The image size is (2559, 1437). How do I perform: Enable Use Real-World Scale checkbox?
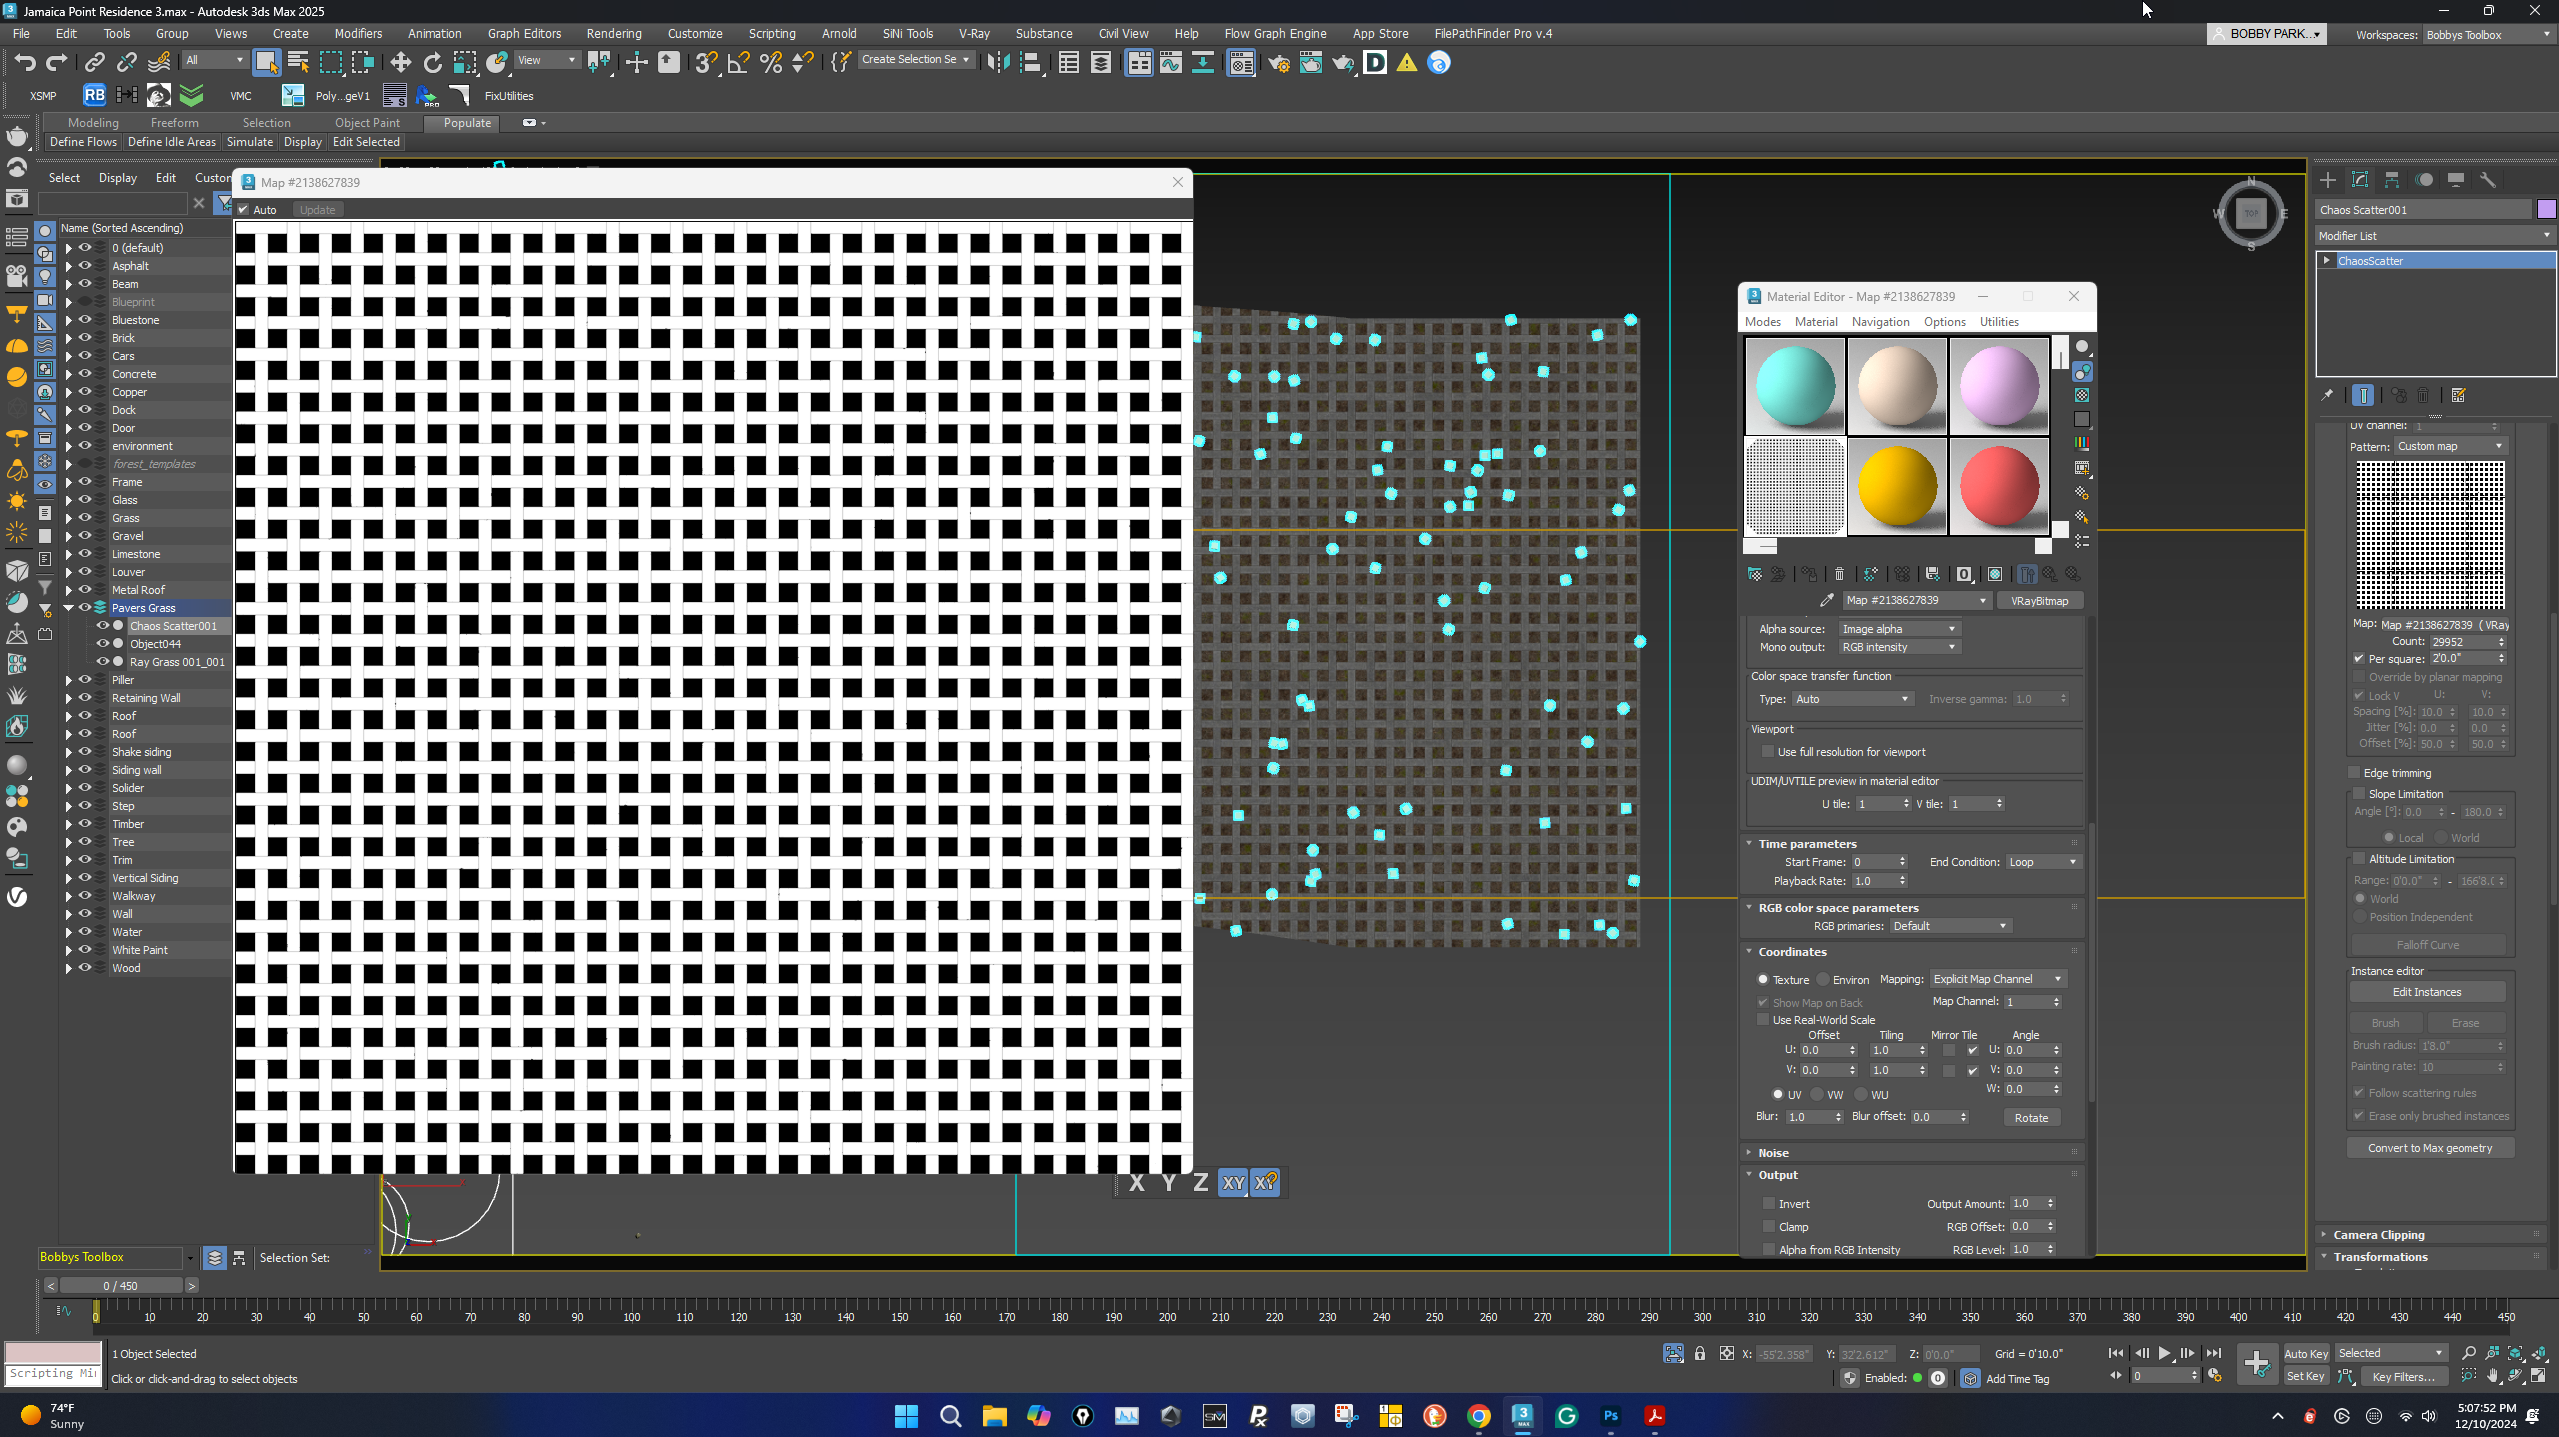pos(1763,1020)
